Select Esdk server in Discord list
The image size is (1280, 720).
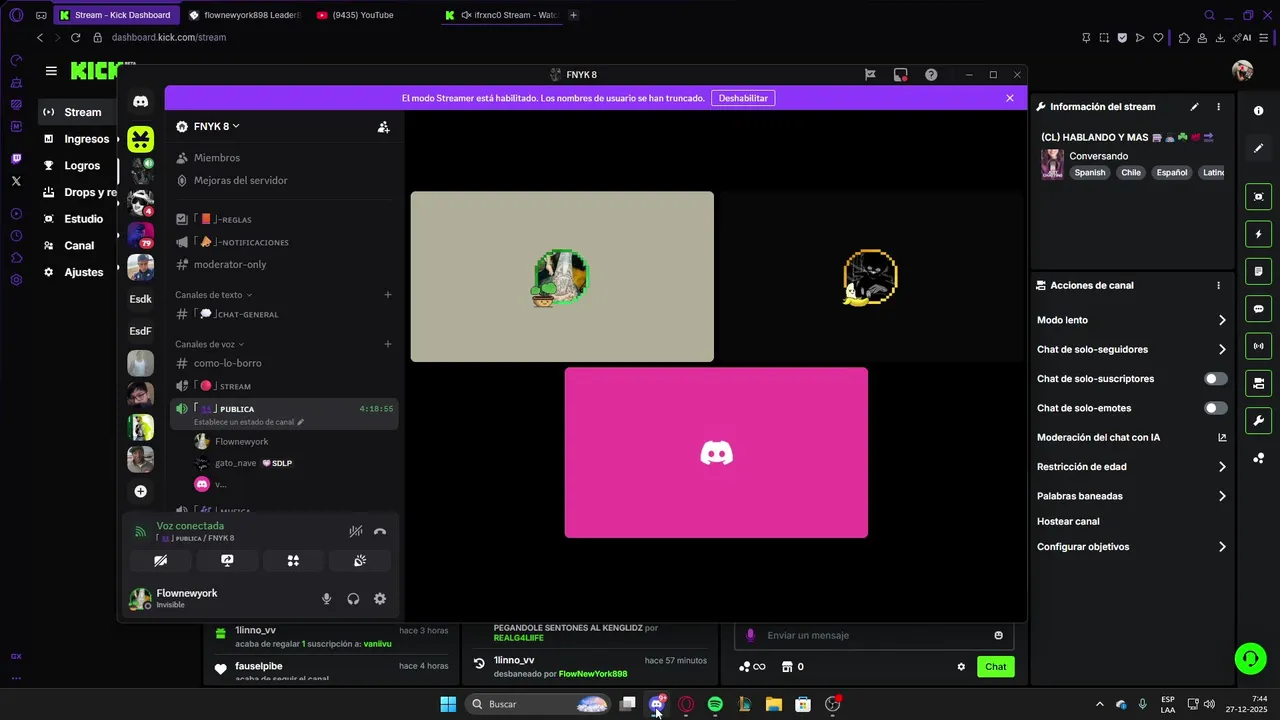click(141, 299)
